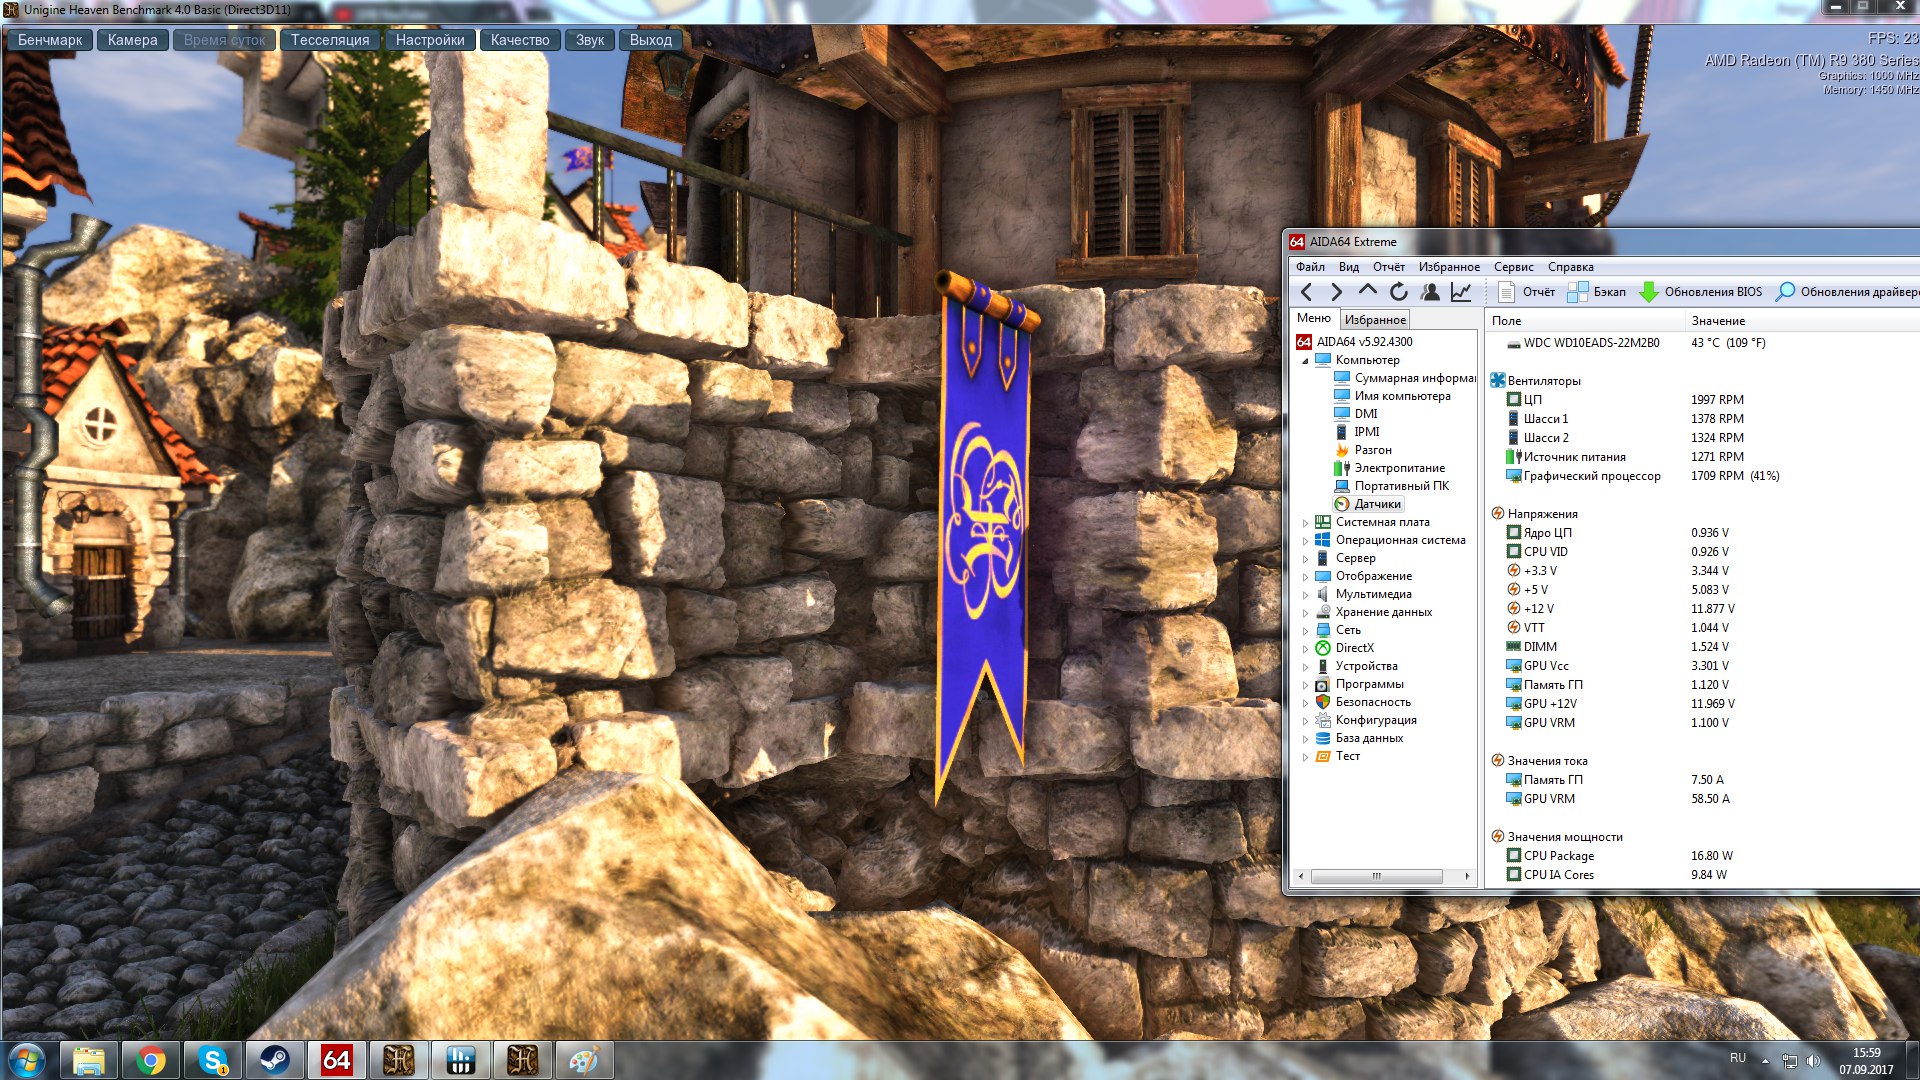The width and height of the screenshot is (1920, 1080).
Task: Click the user silhouette toolbar icon in AIDA64
Action: (1430, 292)
